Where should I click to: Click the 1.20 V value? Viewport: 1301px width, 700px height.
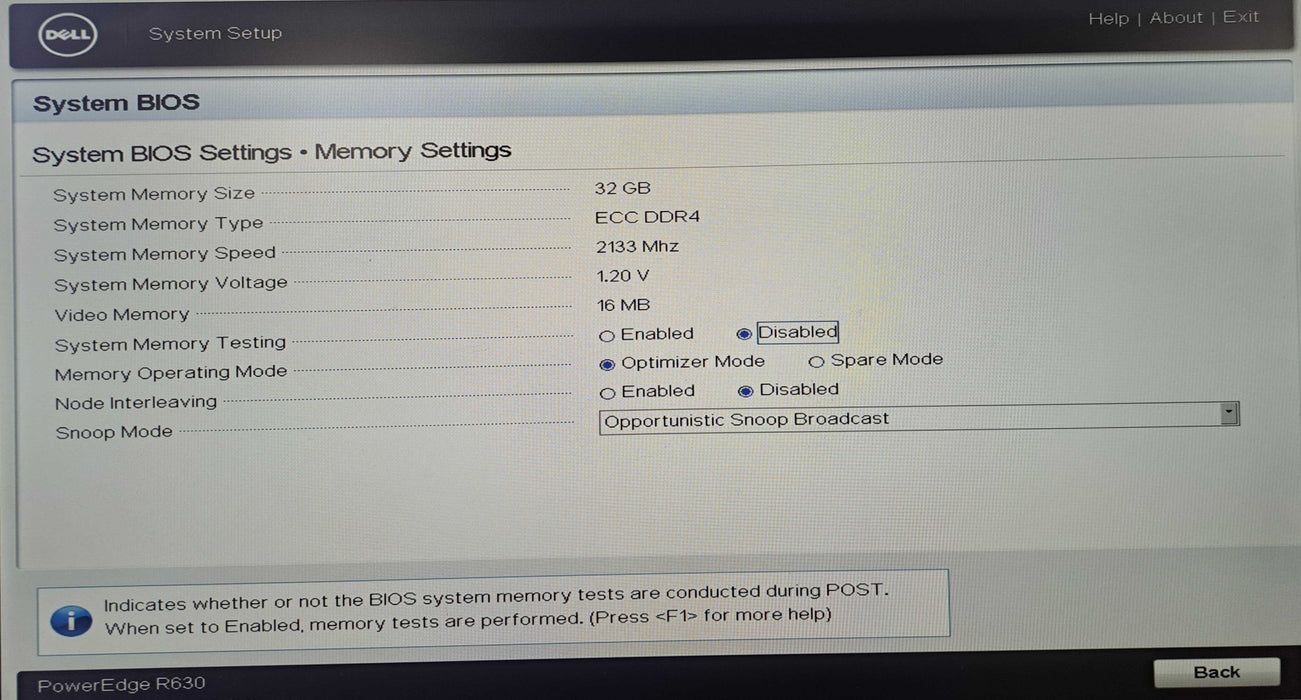click(623, 276)
